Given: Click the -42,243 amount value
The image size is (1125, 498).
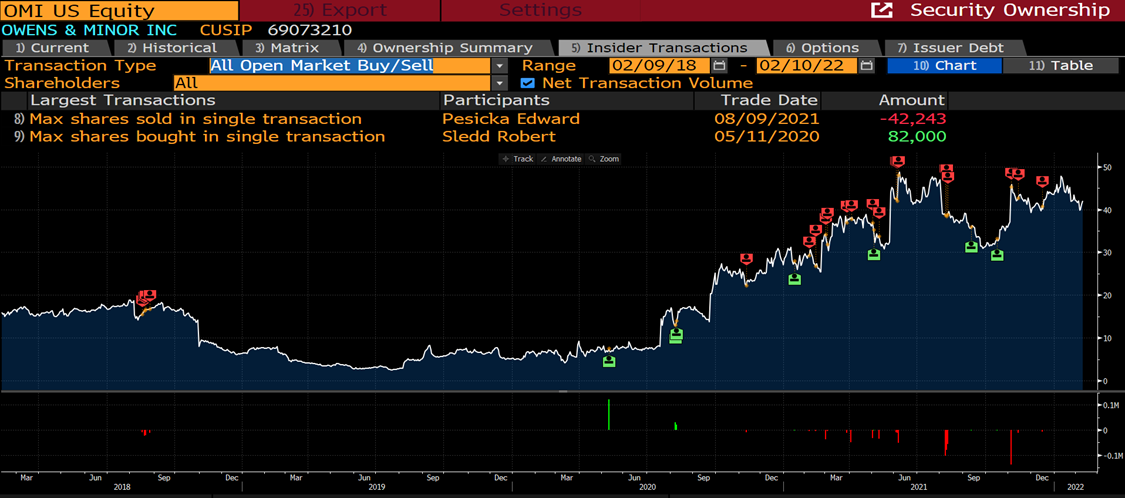Looking at the screenshot, I should click(x=913, y=119).
